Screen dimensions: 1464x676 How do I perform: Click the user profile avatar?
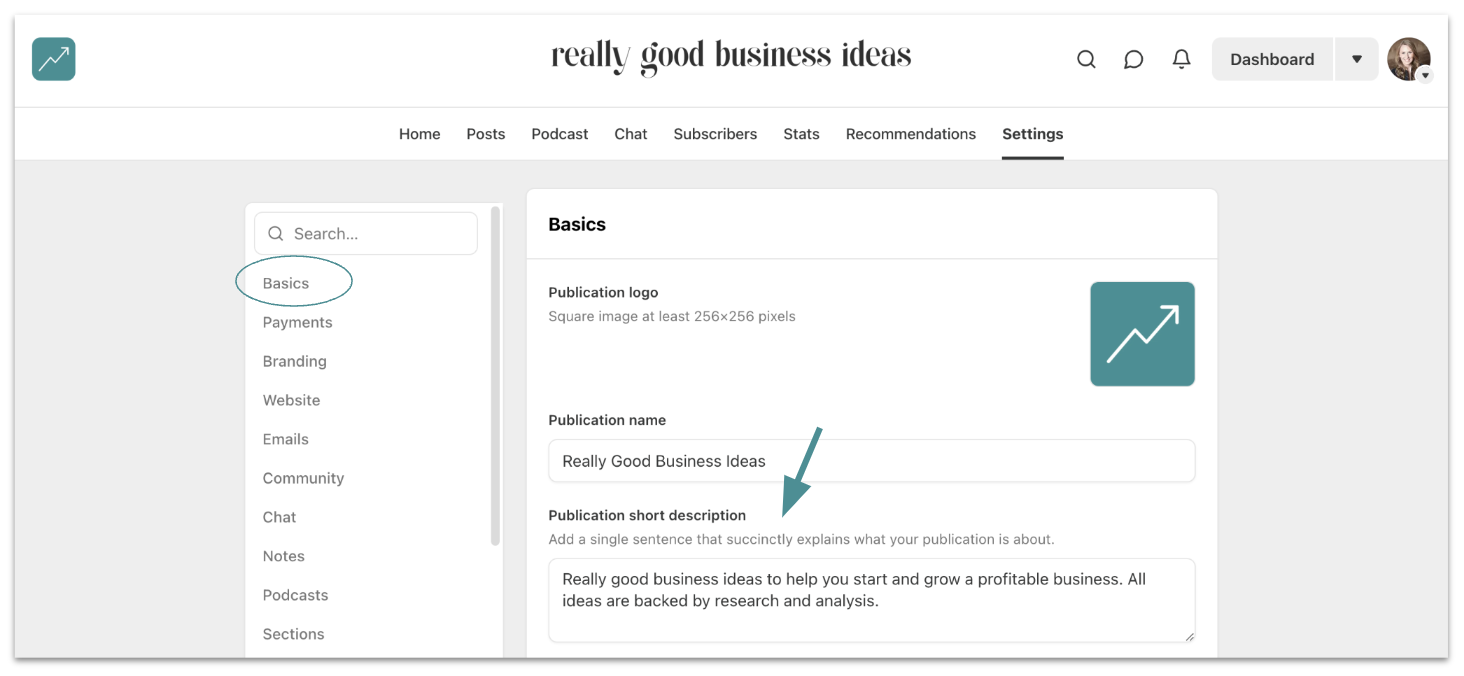point(1408,59)
